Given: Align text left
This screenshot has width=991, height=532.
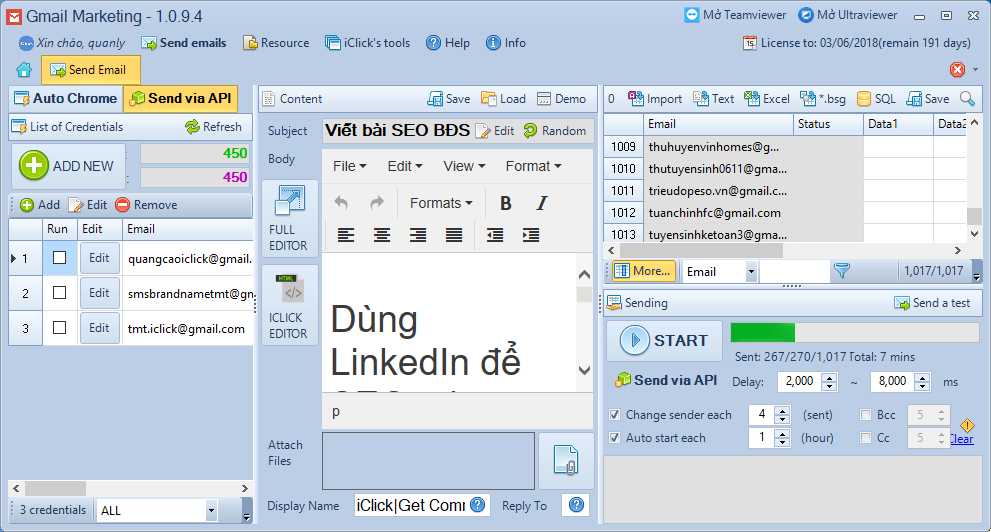Looking at the screenshot, I should coord(346,236).
